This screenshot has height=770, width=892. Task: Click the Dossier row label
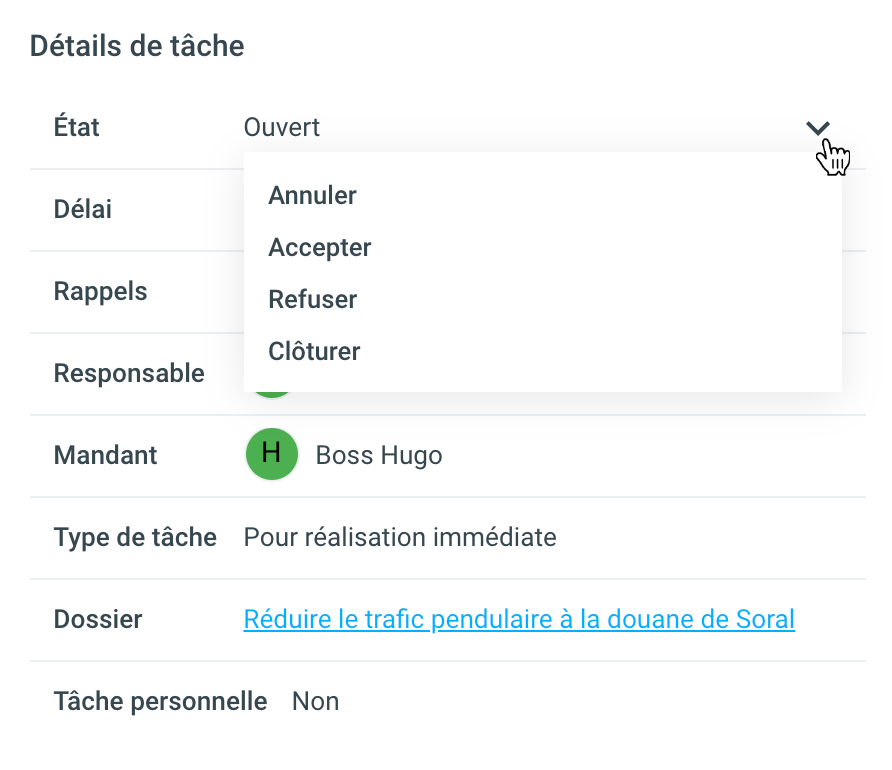(98, 620)
